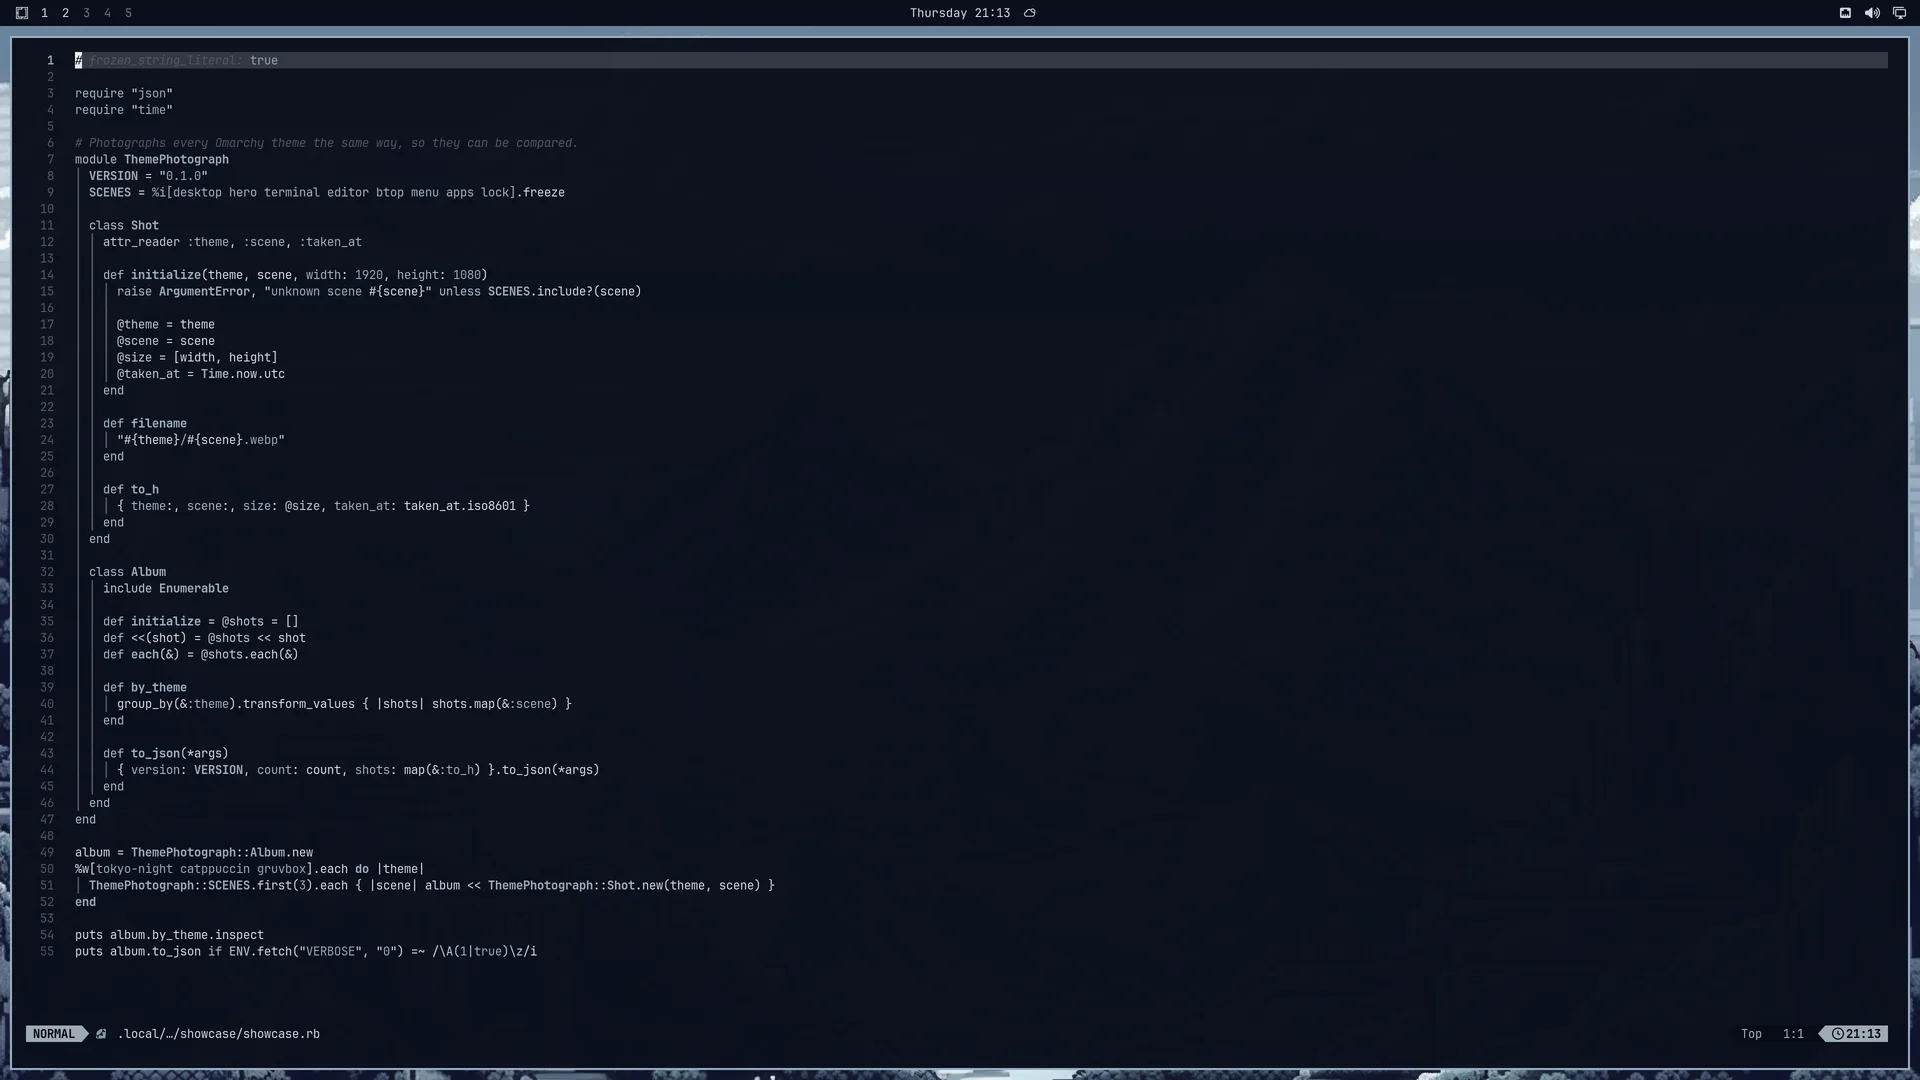Screen dimensions: 1920x1080
Task: Click the 'def to_json(*args)' method definition
Action: 166,753
